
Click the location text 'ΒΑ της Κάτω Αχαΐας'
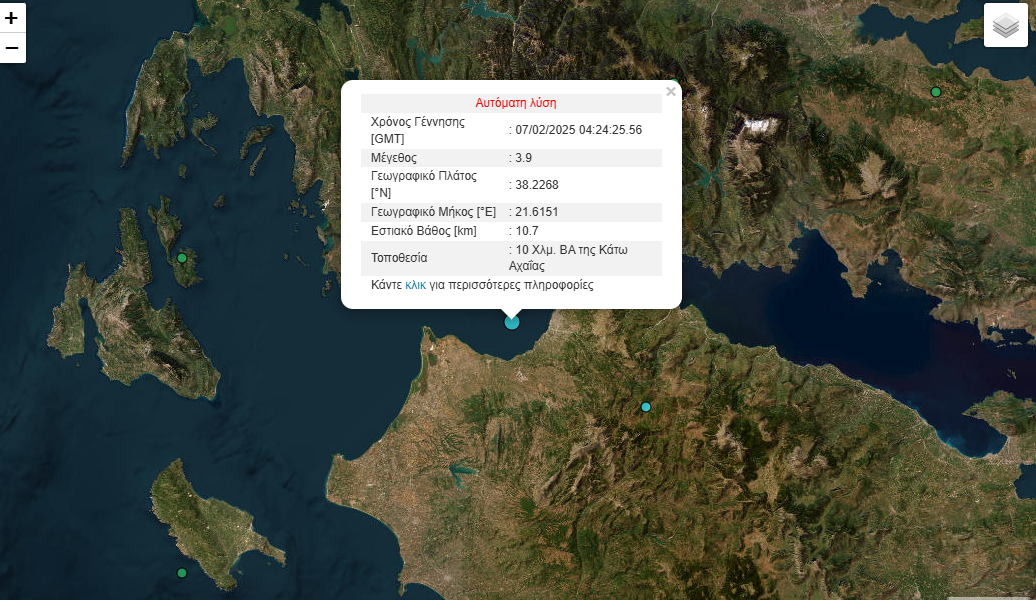point(570,258)
